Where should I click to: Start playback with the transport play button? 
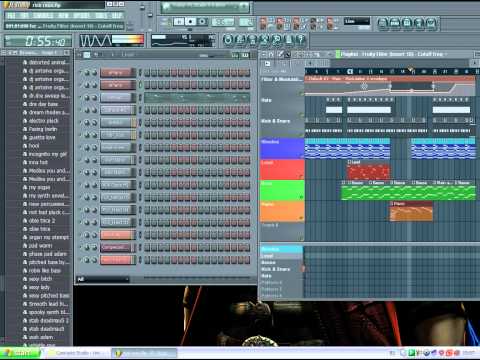179,22
